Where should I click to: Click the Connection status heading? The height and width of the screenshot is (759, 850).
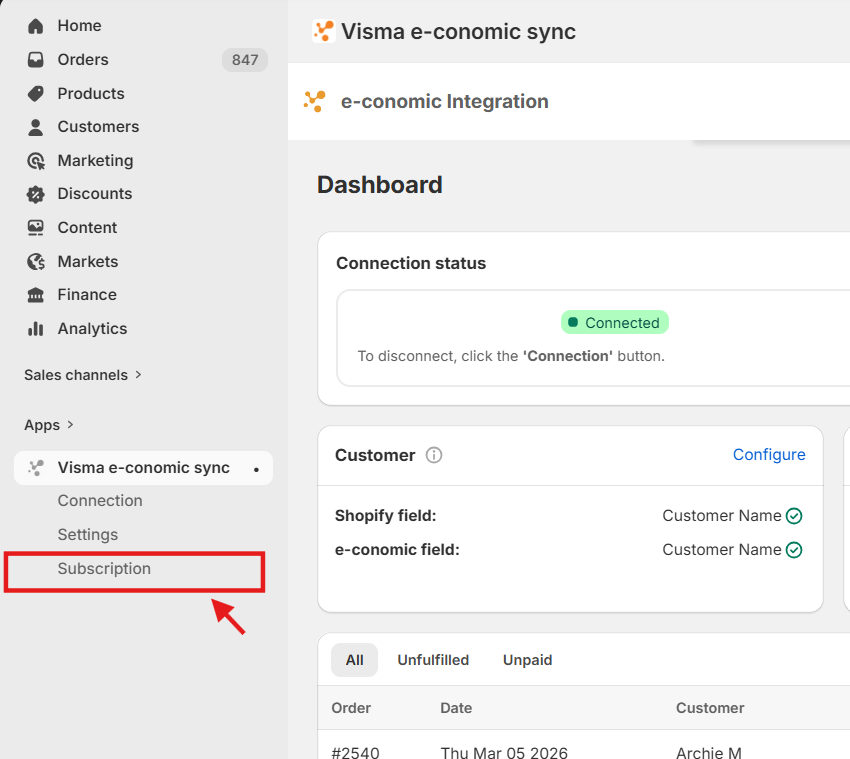(411, 263)
